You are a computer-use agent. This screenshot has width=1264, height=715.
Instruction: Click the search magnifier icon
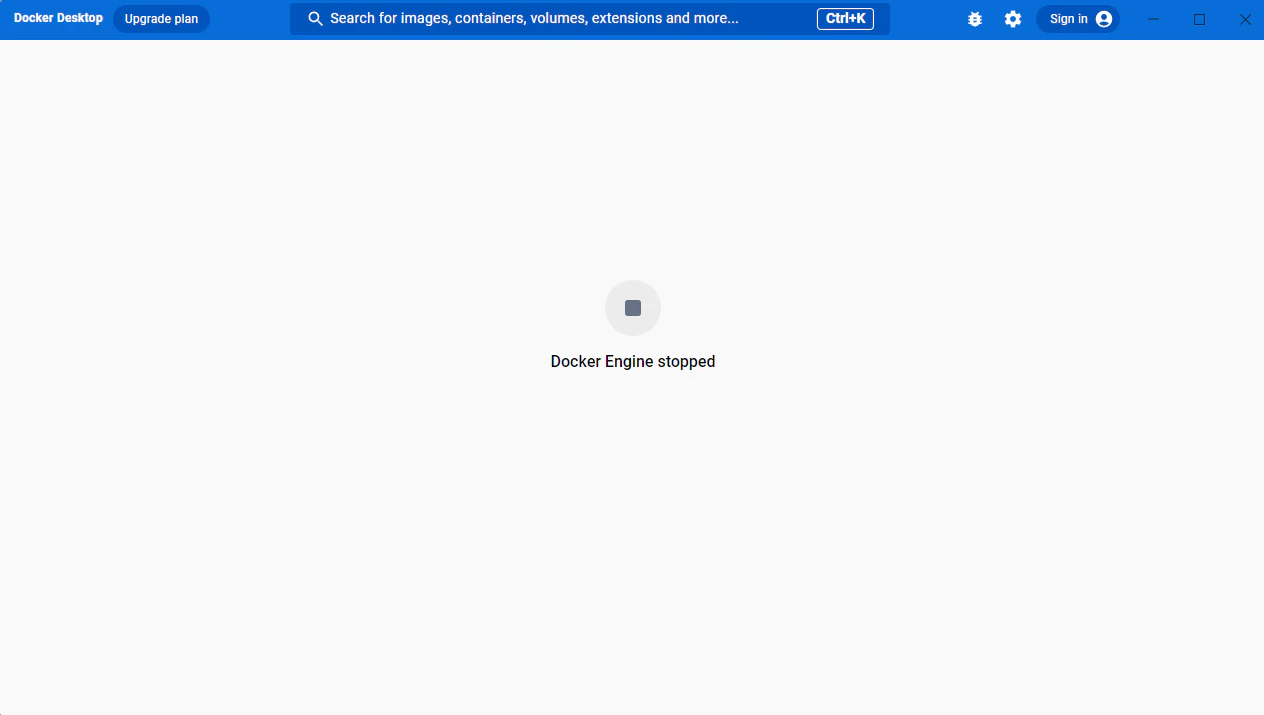coord(315,19)
